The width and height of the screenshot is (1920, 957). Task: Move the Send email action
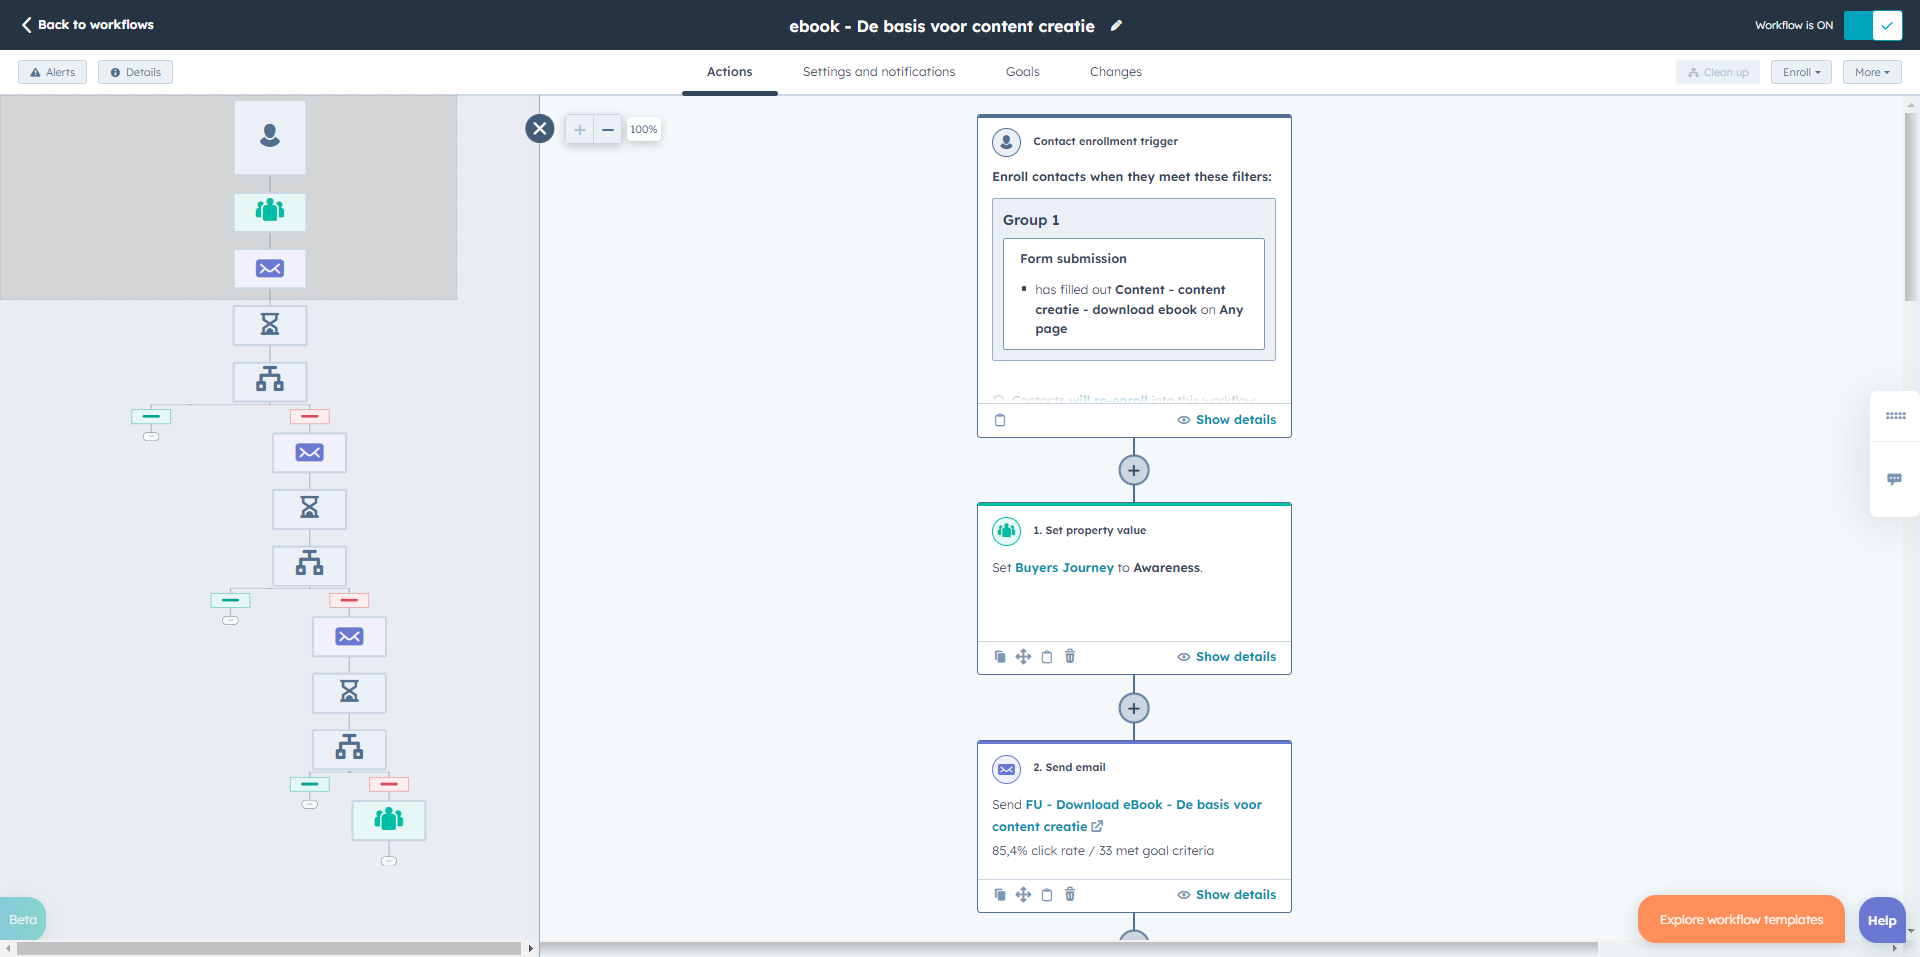(1023, 895)
